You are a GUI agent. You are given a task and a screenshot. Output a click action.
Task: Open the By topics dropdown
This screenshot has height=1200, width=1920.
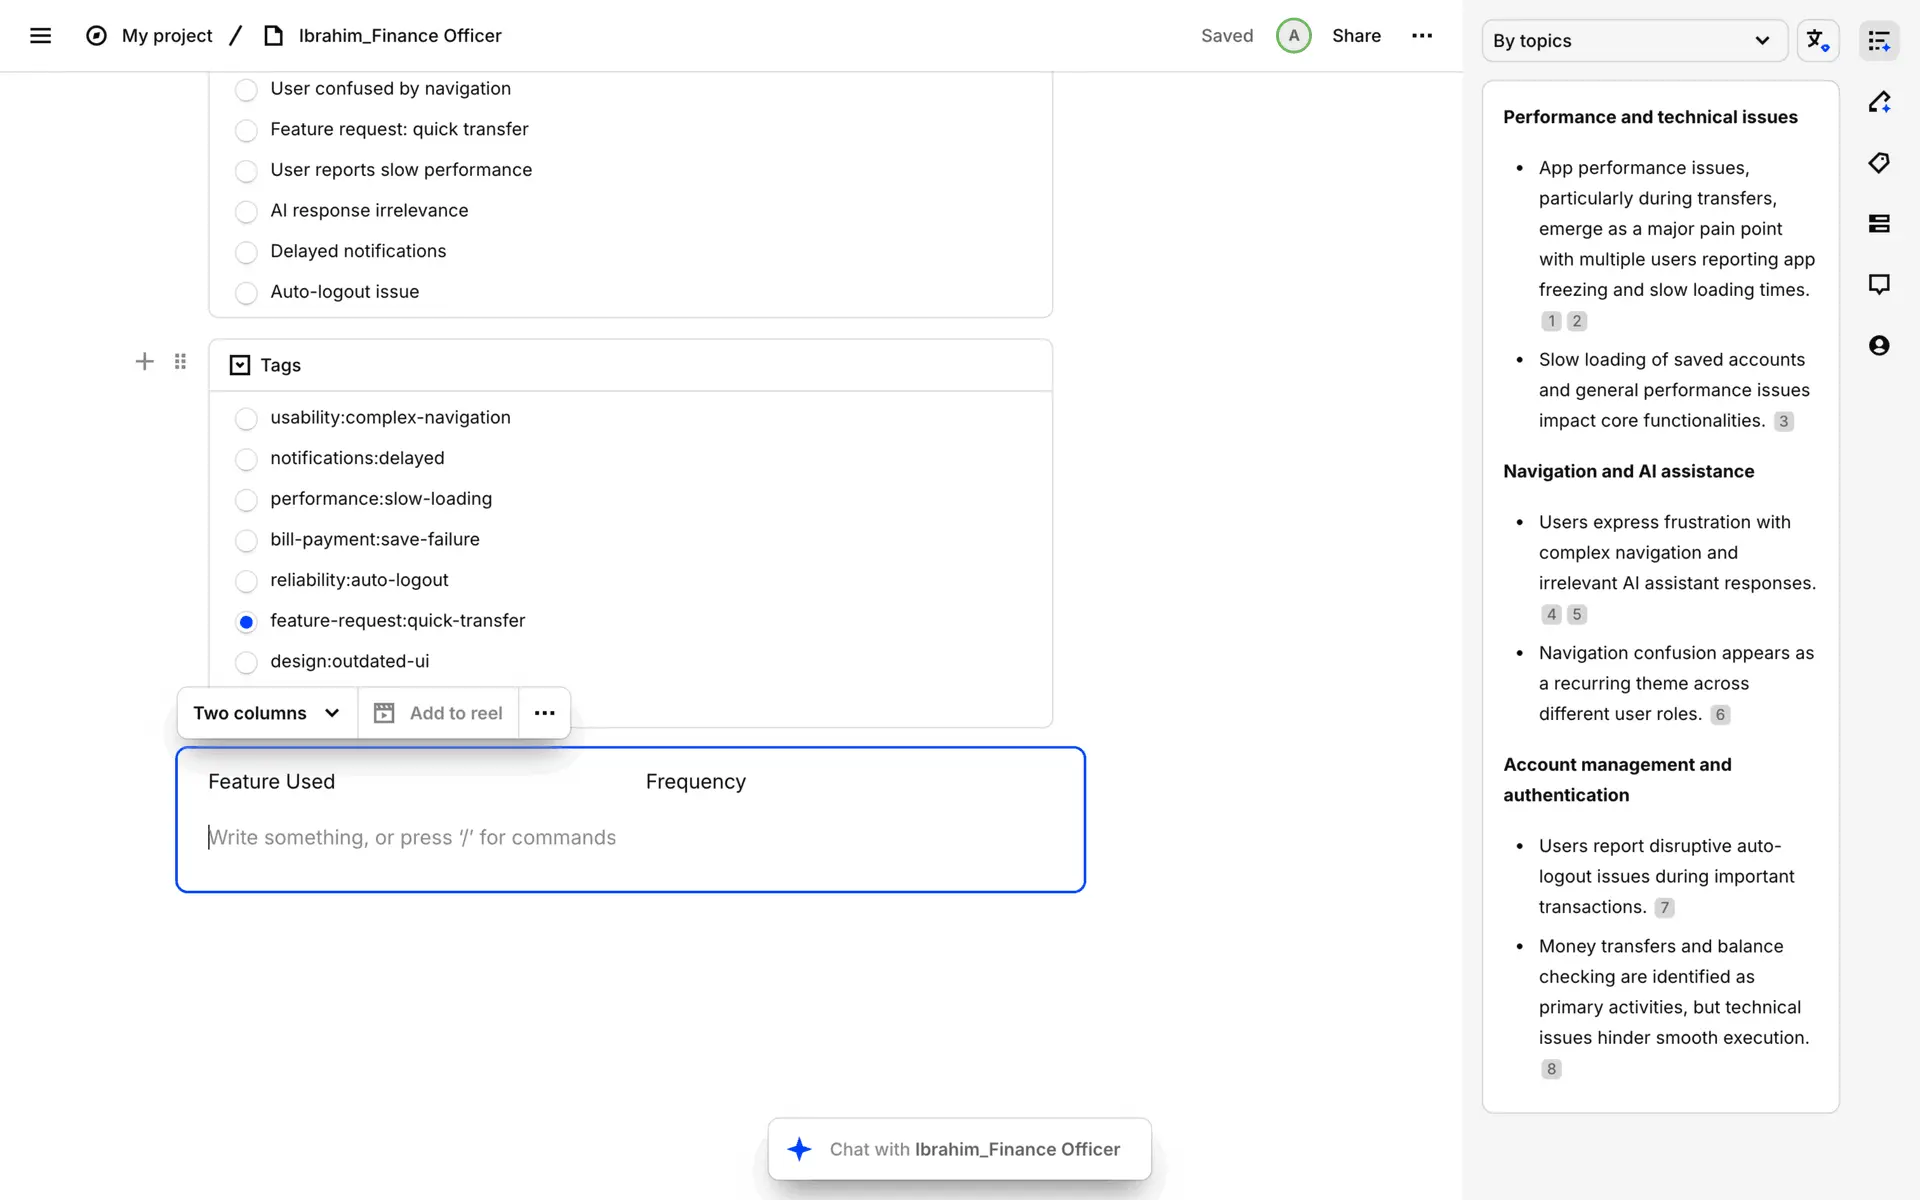[x=1633, y=41]
